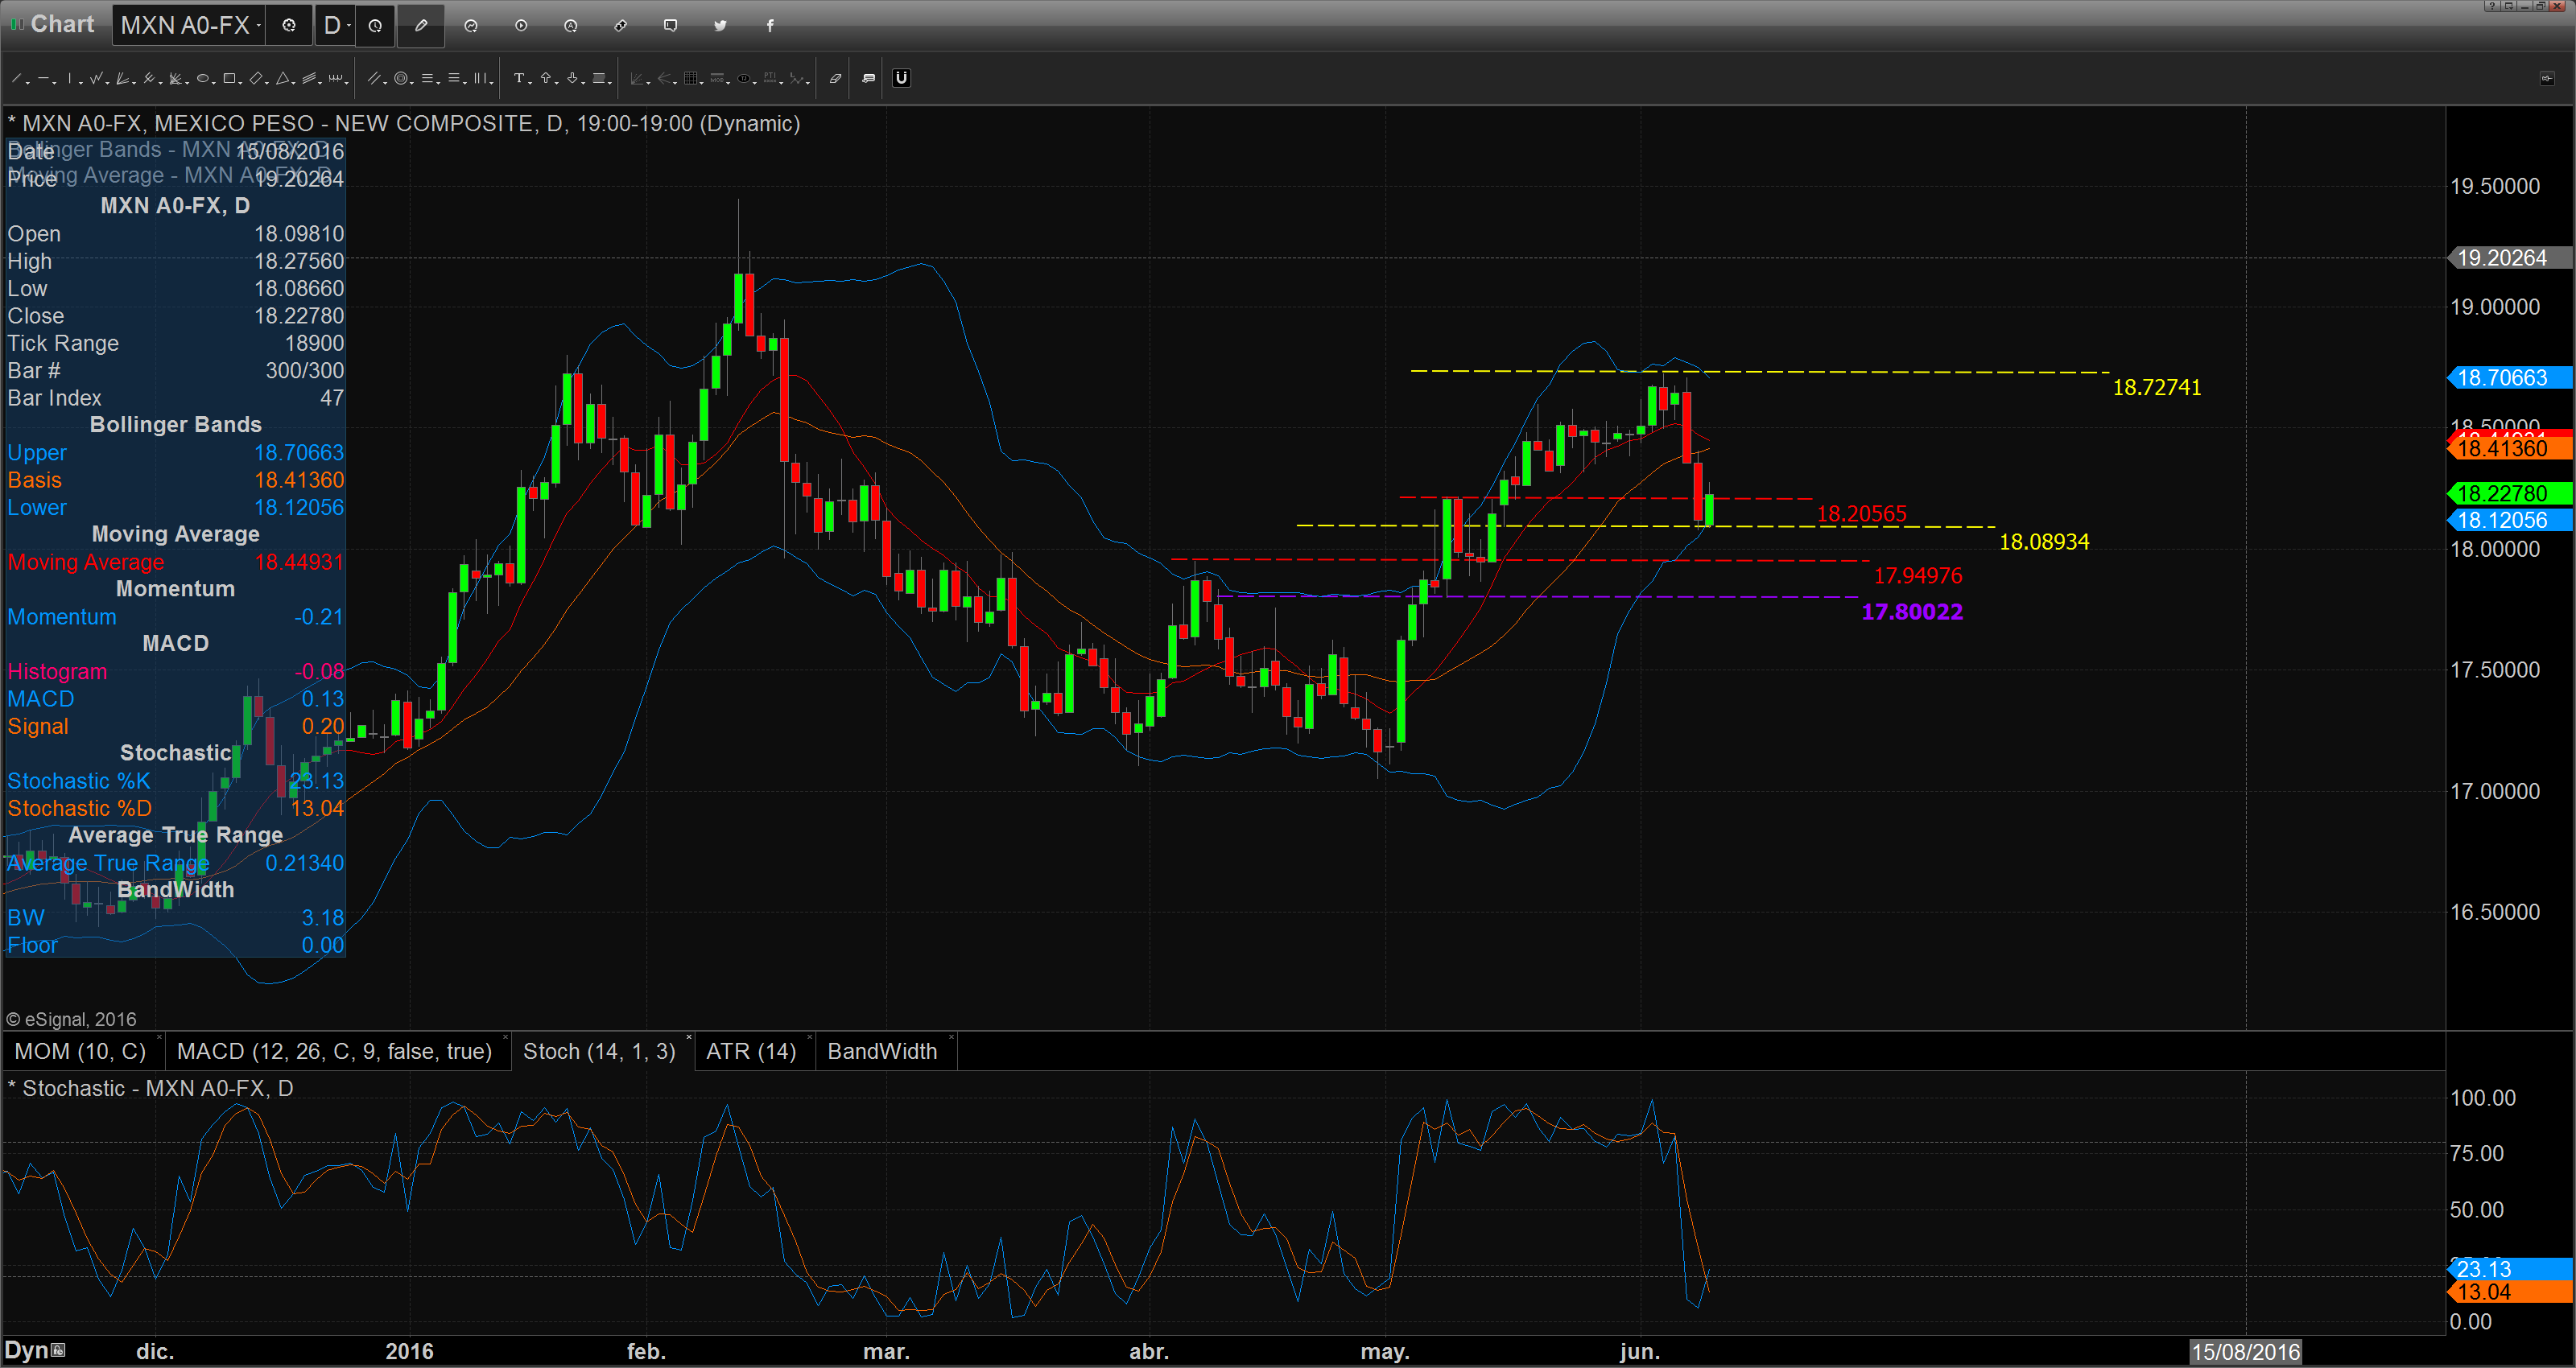The height and width of the screenshot is (1368, 2576).
Task: Expand the ellipse tool options arrow
Action: 214,83
